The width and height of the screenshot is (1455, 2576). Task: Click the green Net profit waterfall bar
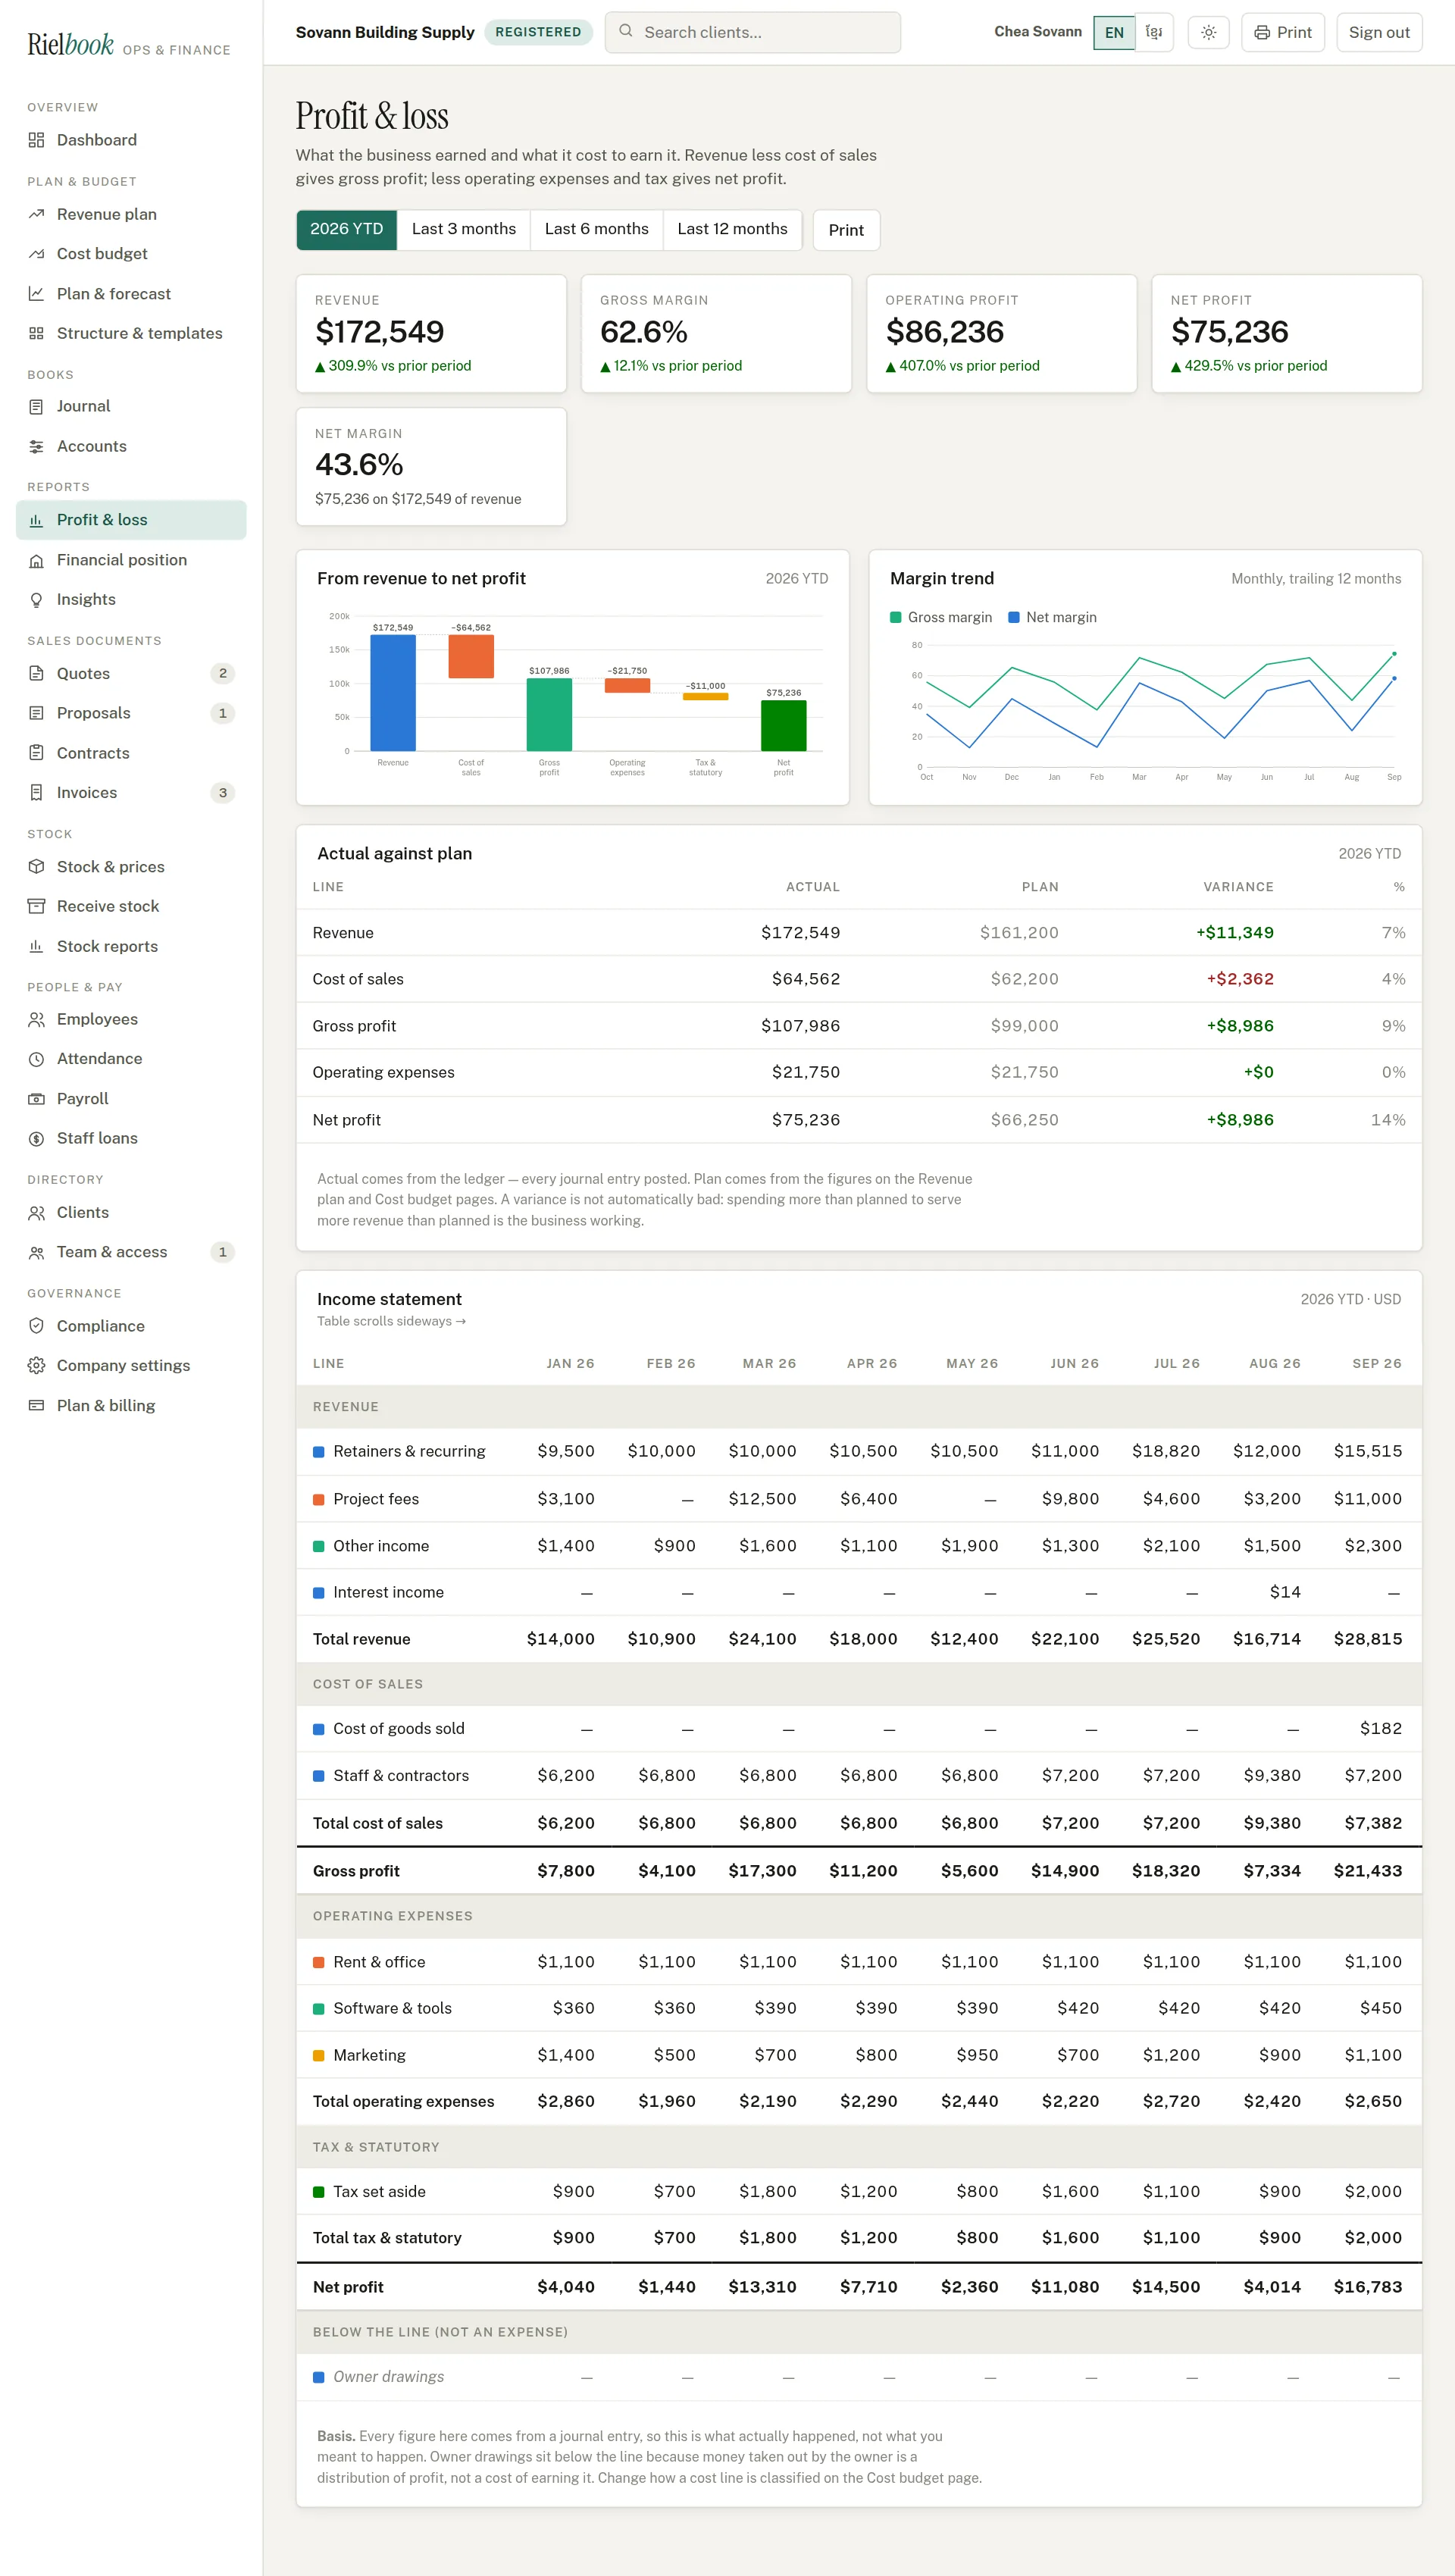(x=783, y=725)
